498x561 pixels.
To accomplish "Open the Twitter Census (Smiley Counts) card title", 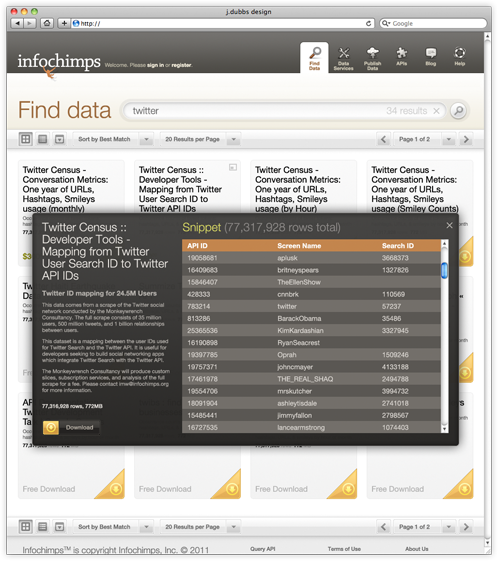I will [x=415, y=189].
